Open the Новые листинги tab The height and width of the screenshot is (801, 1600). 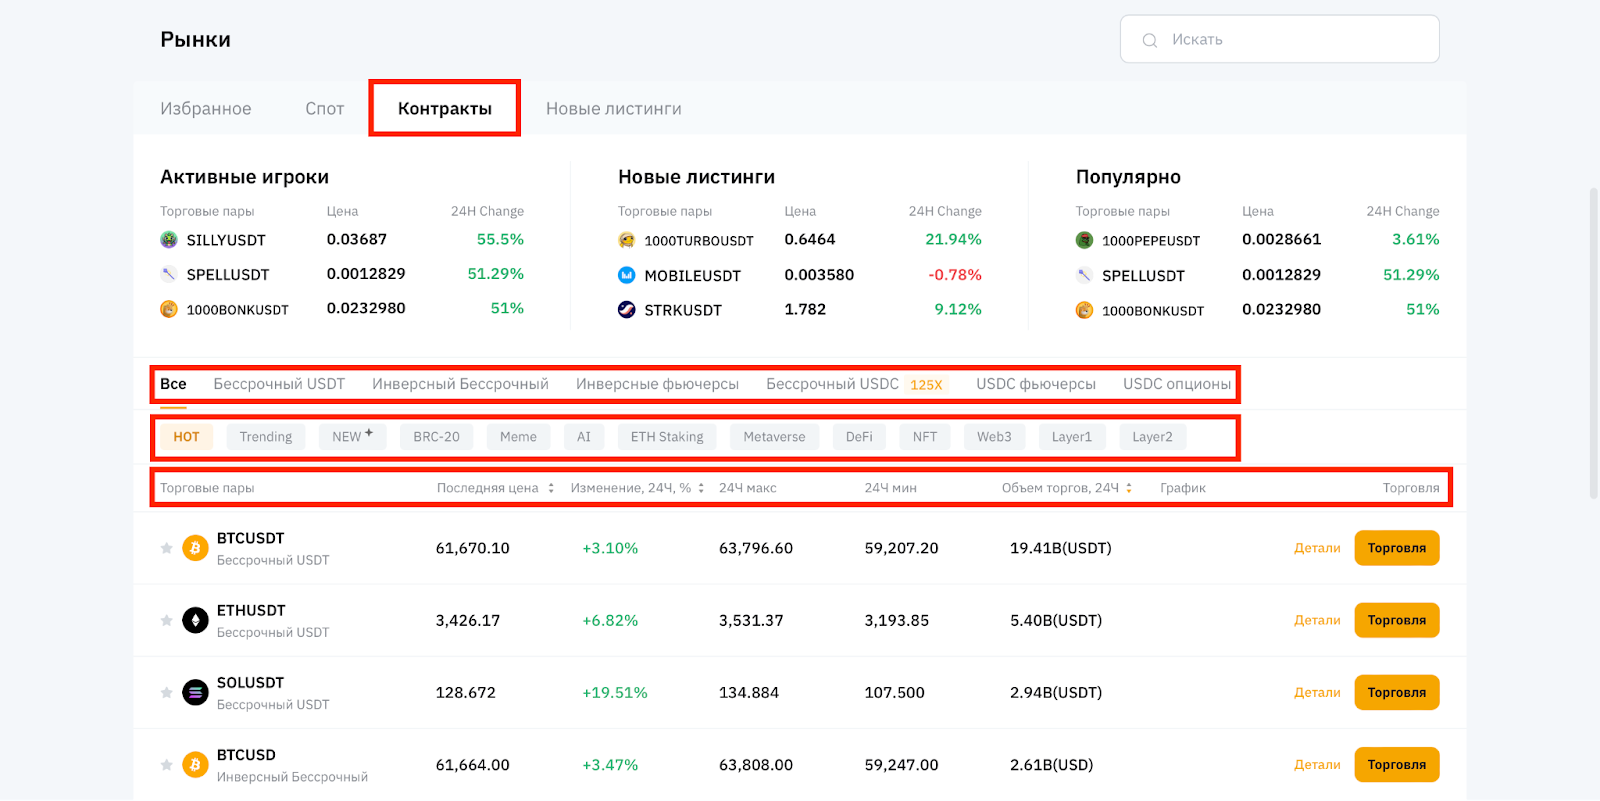pyautogui.click(x=614, y=109)
